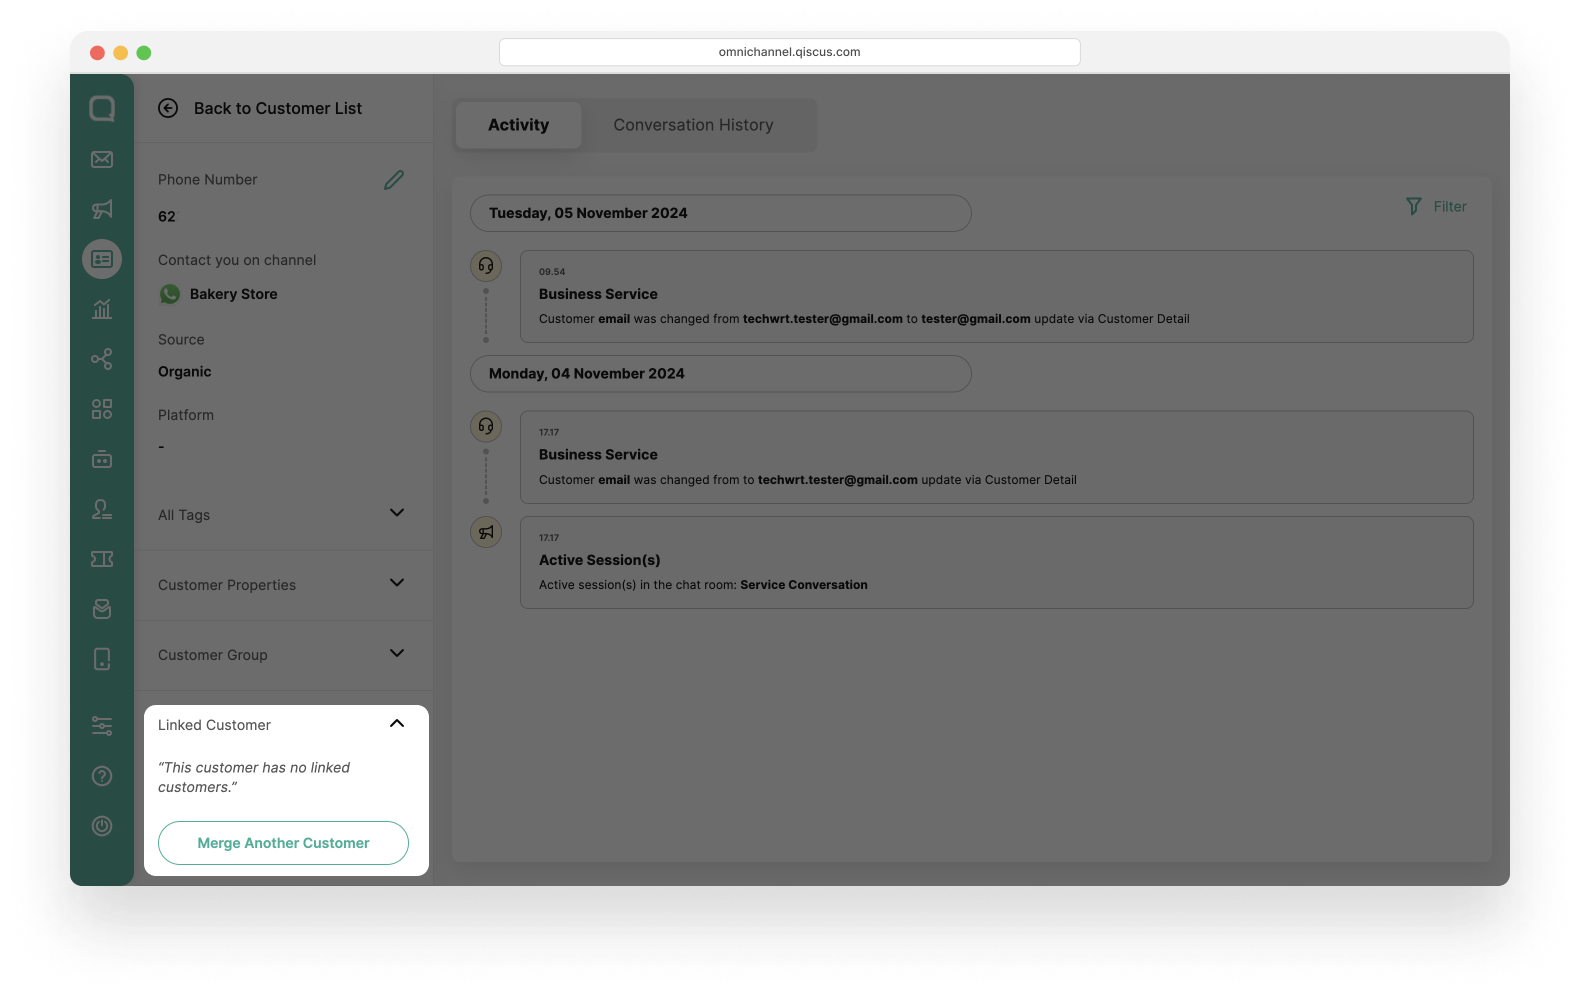The width and height of the screenshot is (1580, 995).
Task: Click the power logout icon in sidebar
Action: pos(102,826)
